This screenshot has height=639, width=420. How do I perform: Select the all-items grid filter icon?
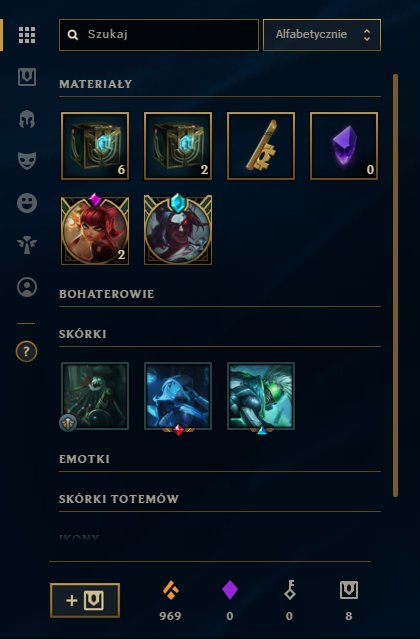(x=27, y=35)
